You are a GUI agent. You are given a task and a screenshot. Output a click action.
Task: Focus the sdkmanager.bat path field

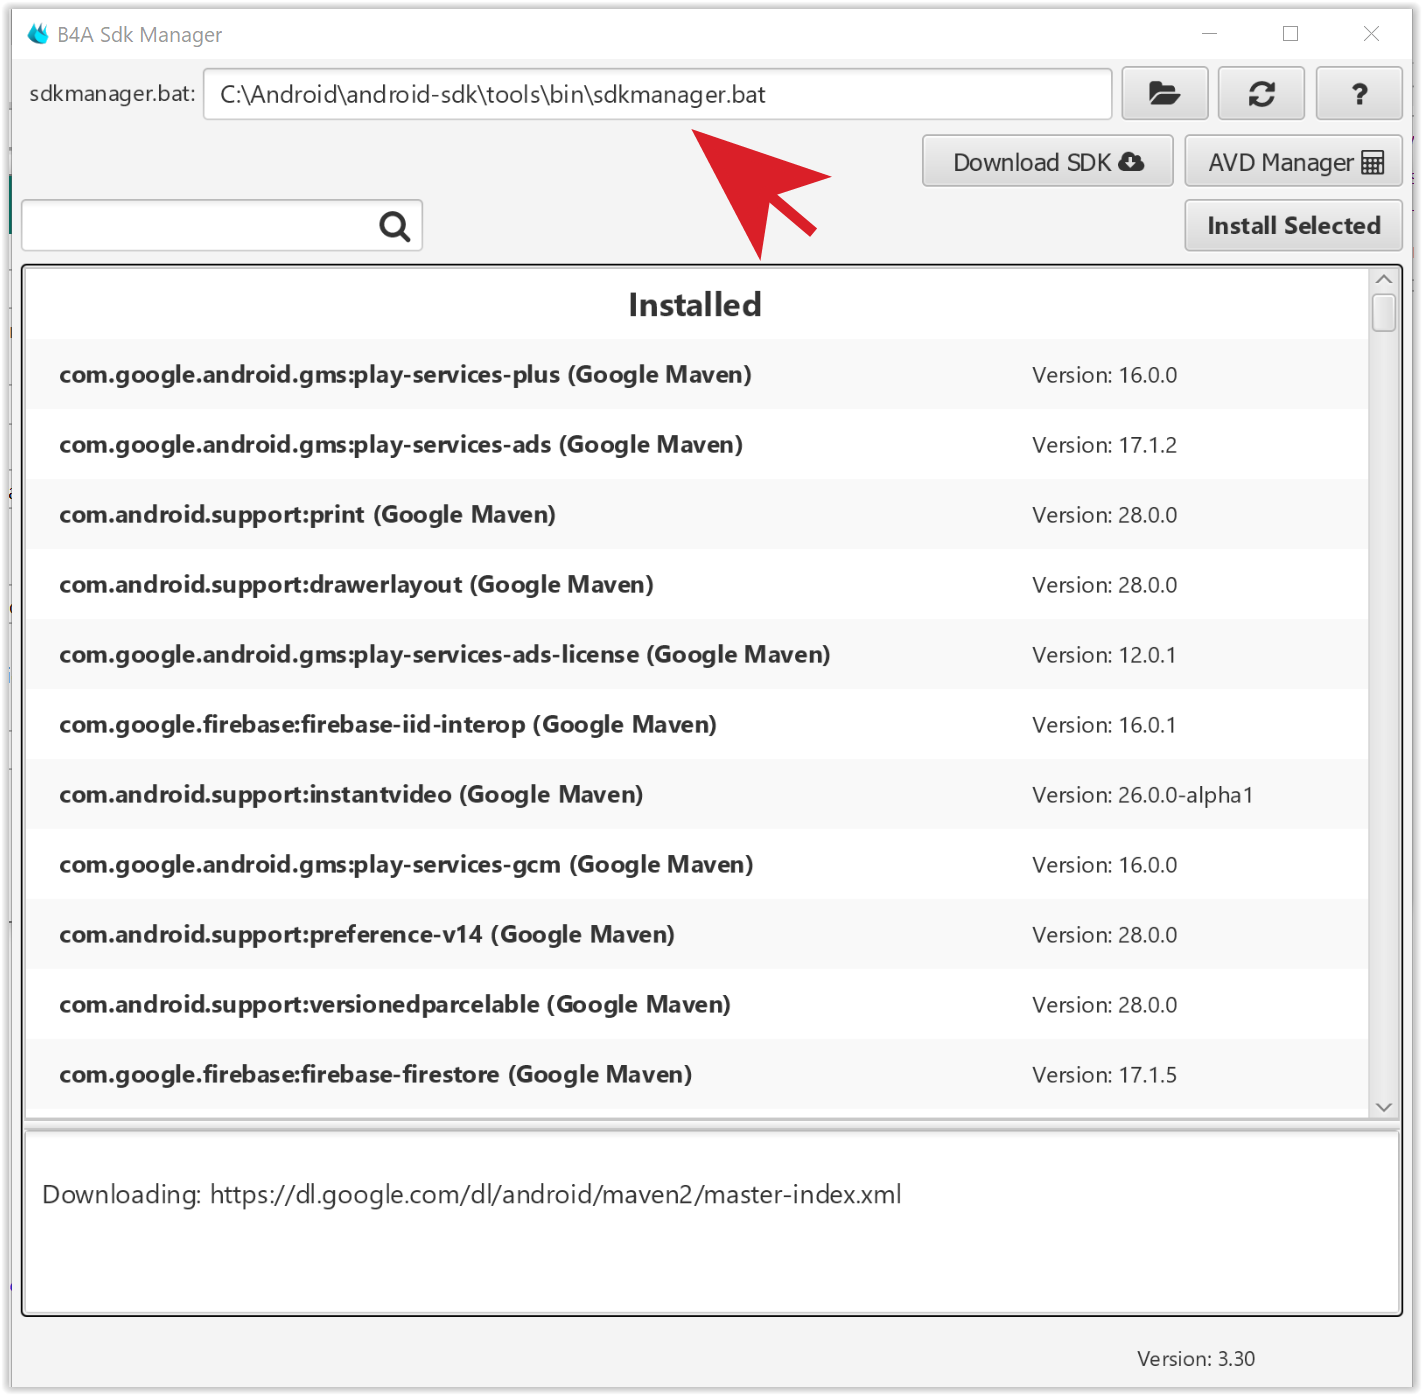(657, 94)
